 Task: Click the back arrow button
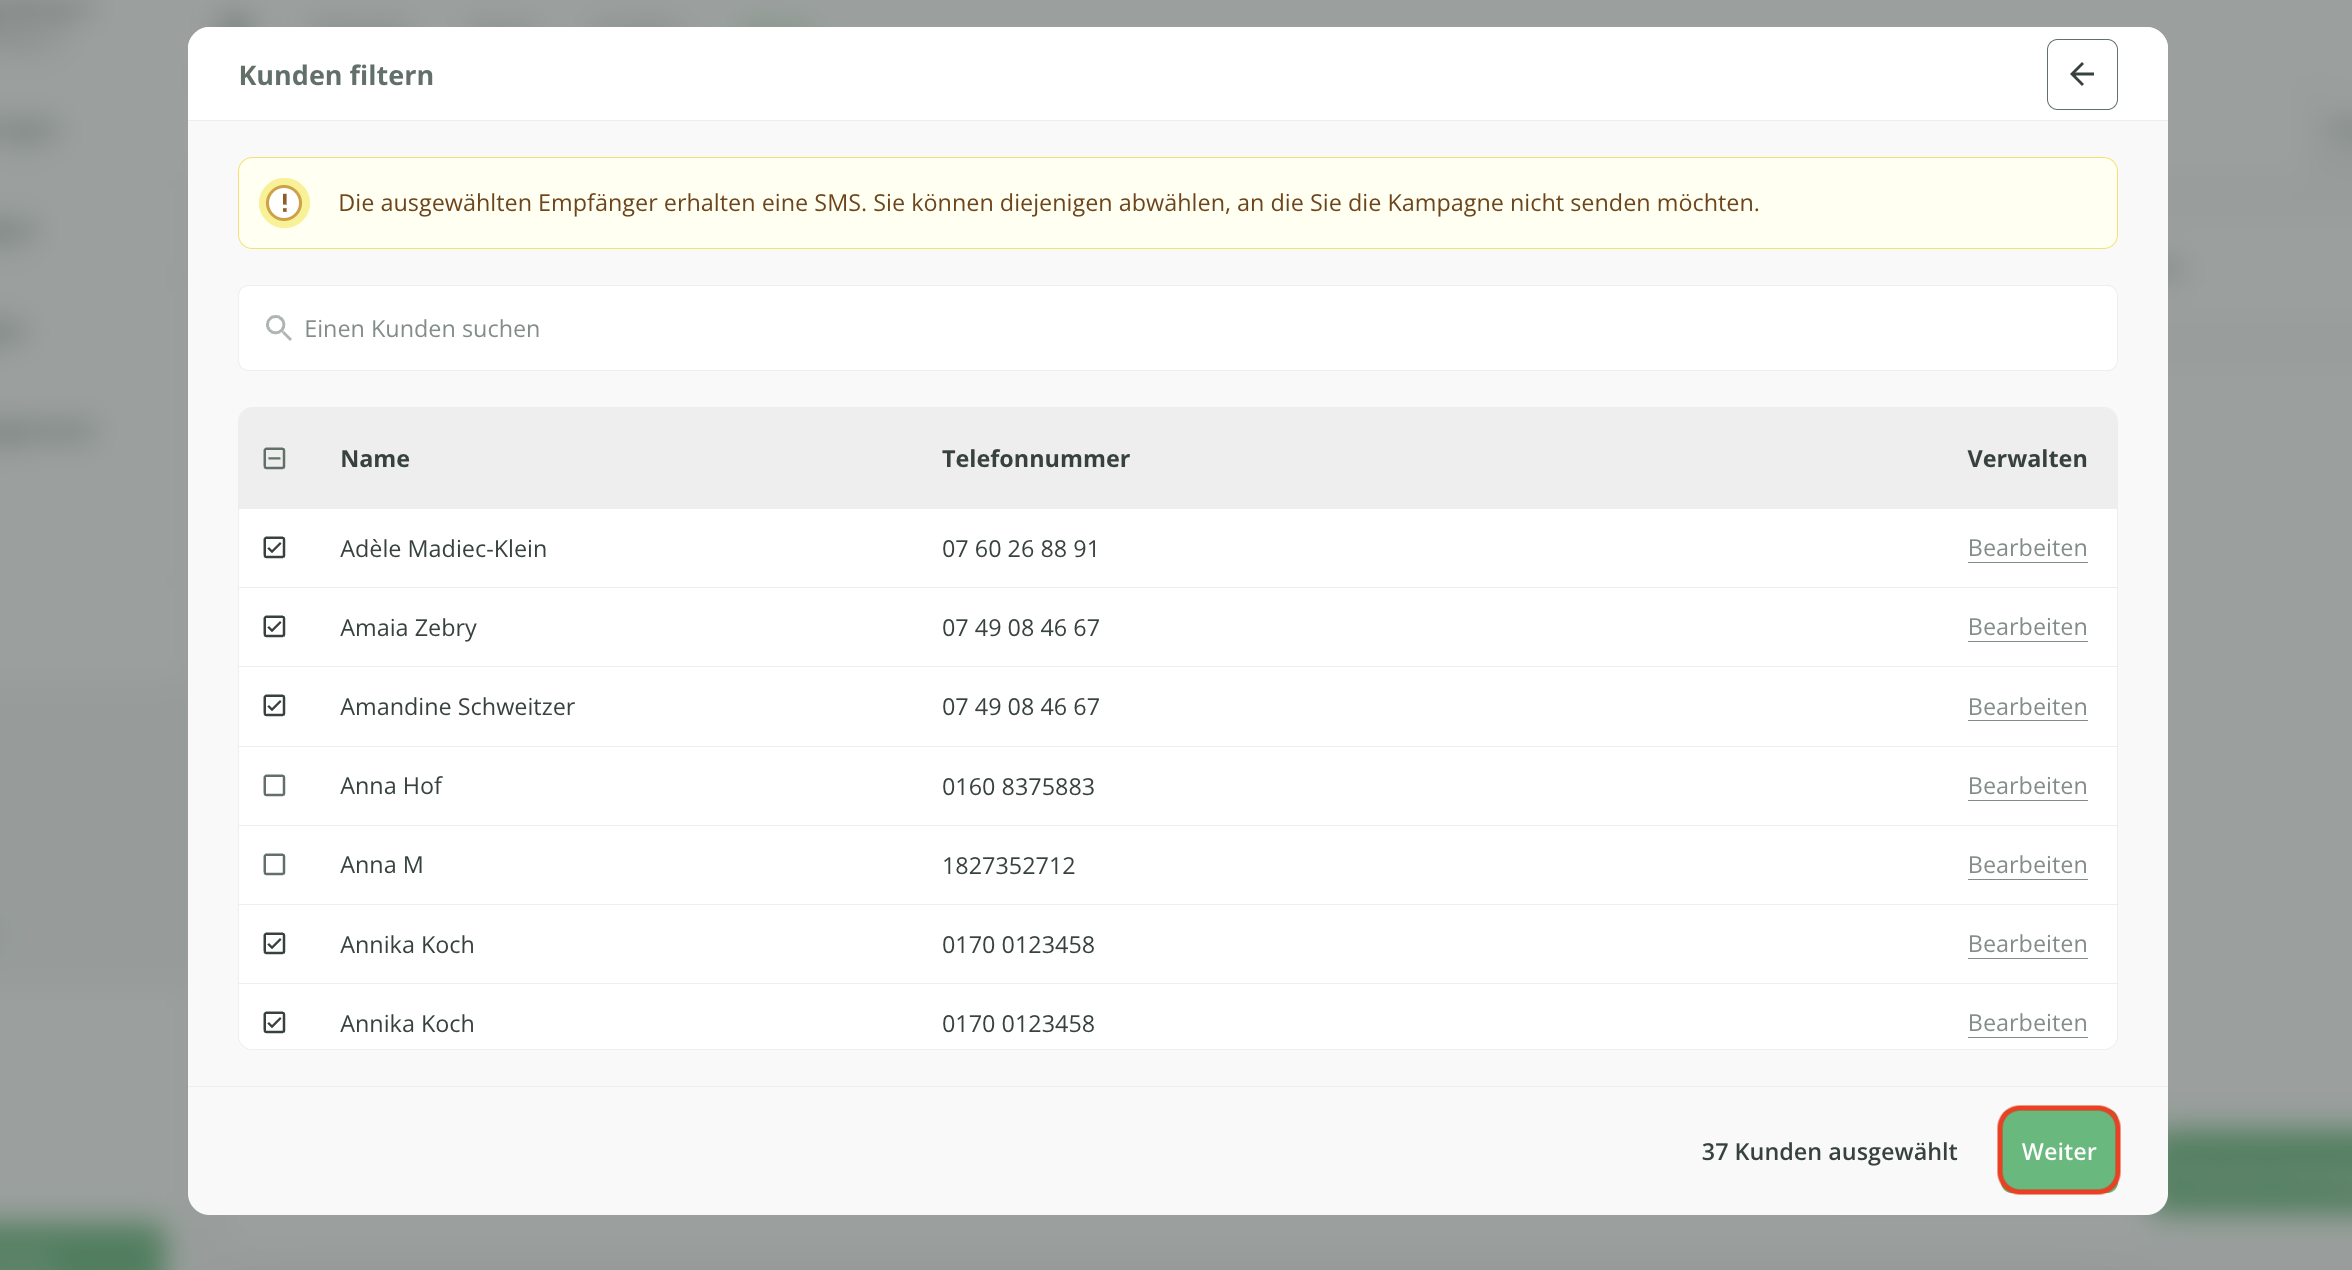(x=2081, y=74)
